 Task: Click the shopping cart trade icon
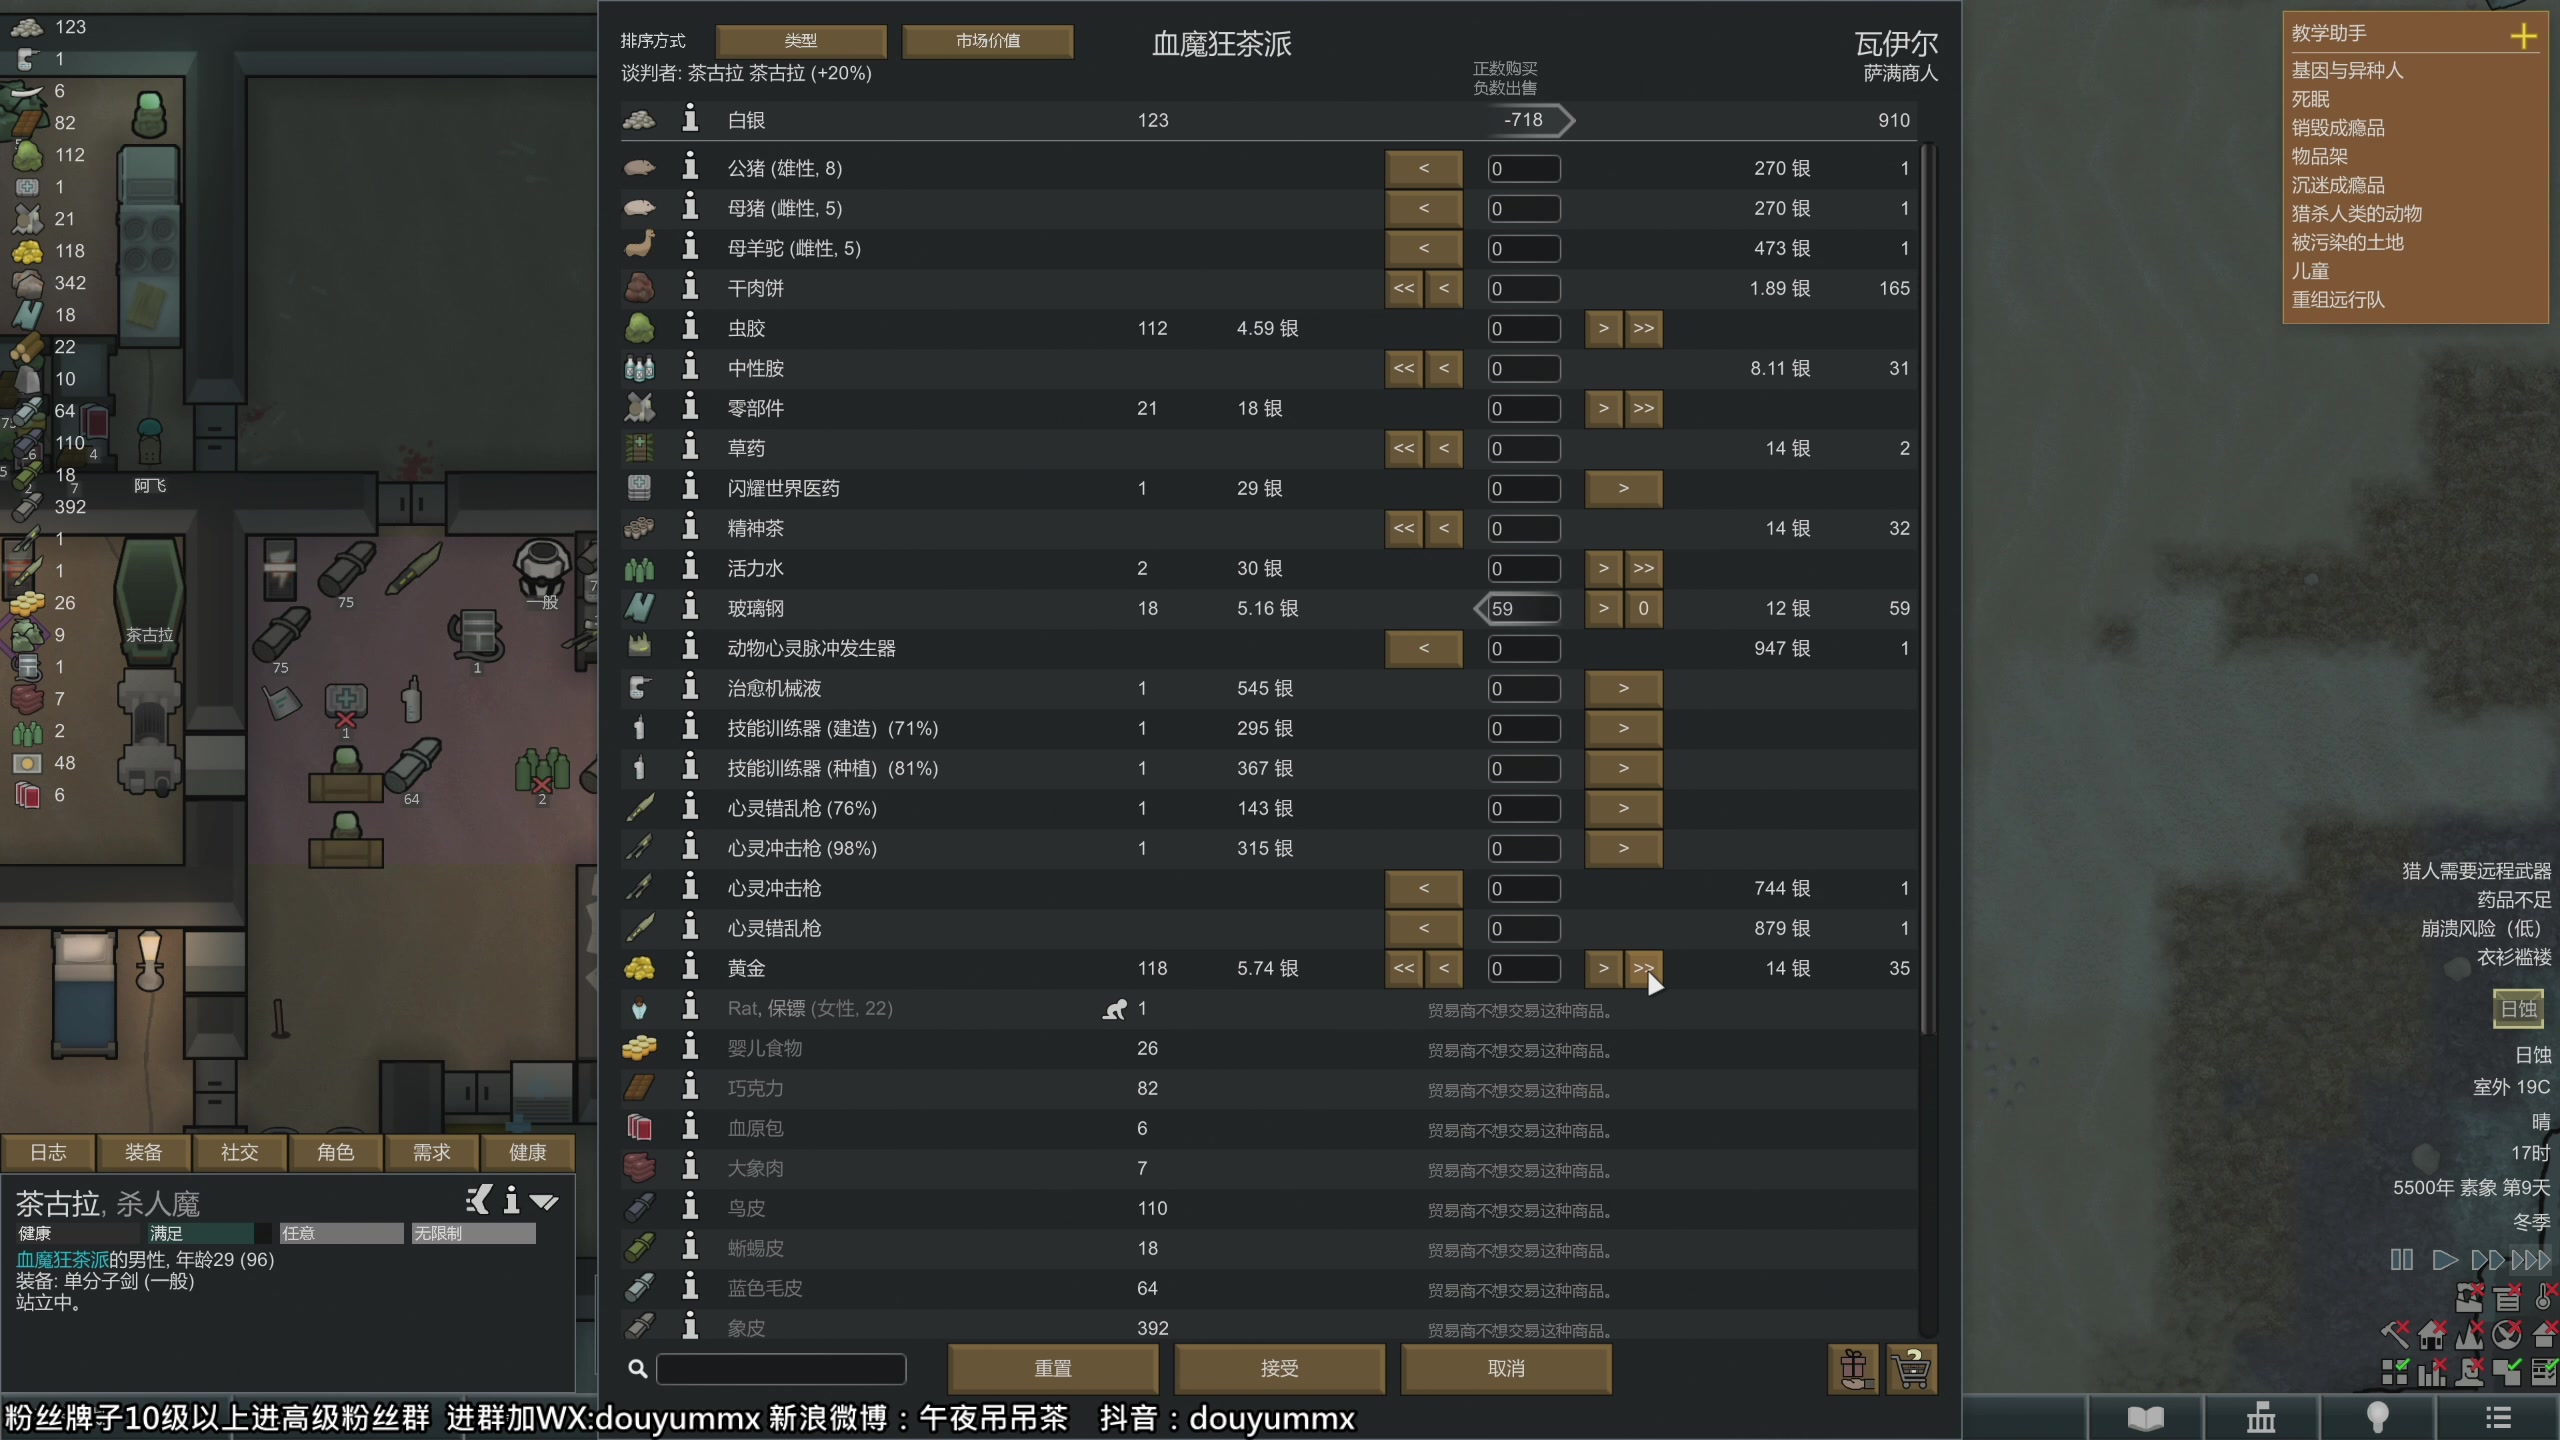click(1912, 1369)
